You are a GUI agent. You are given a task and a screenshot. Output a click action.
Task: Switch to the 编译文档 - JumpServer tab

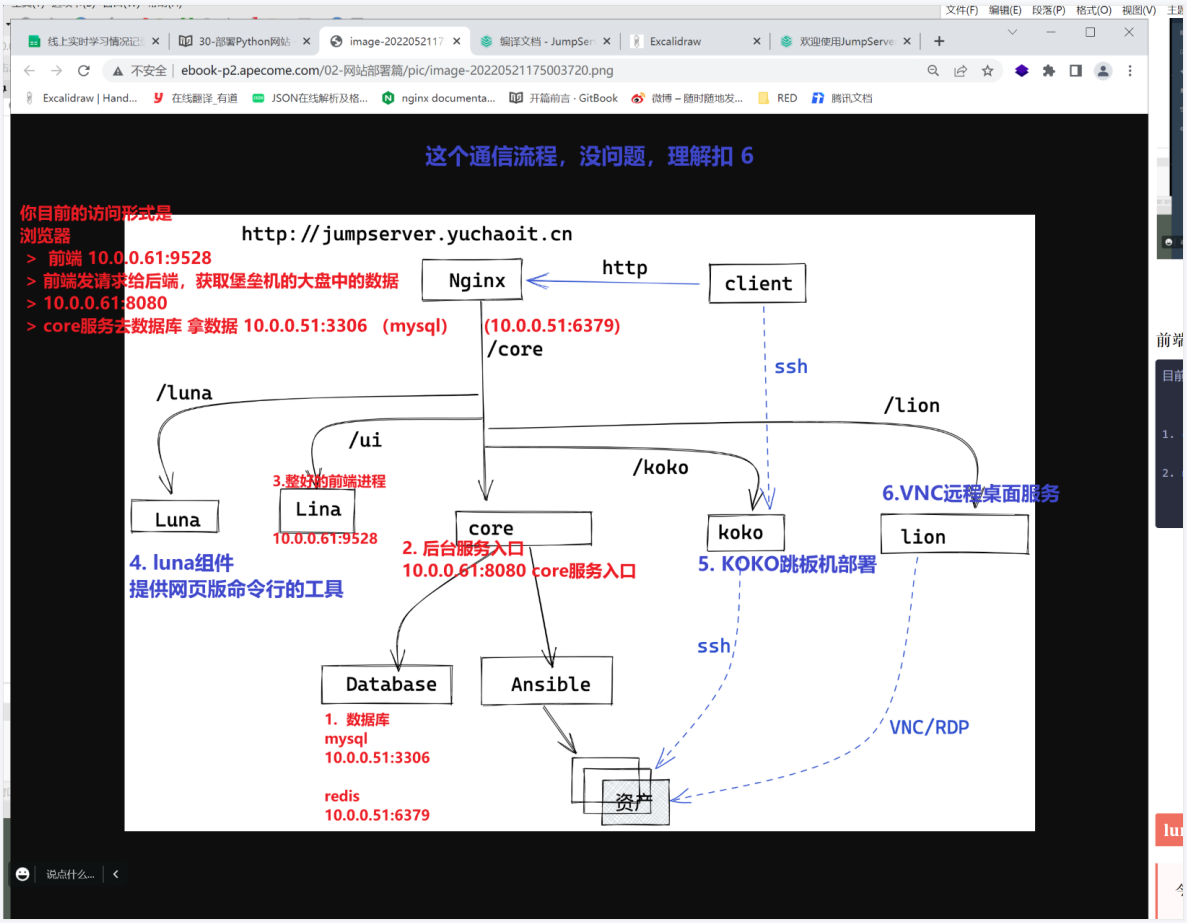(545, 41)
